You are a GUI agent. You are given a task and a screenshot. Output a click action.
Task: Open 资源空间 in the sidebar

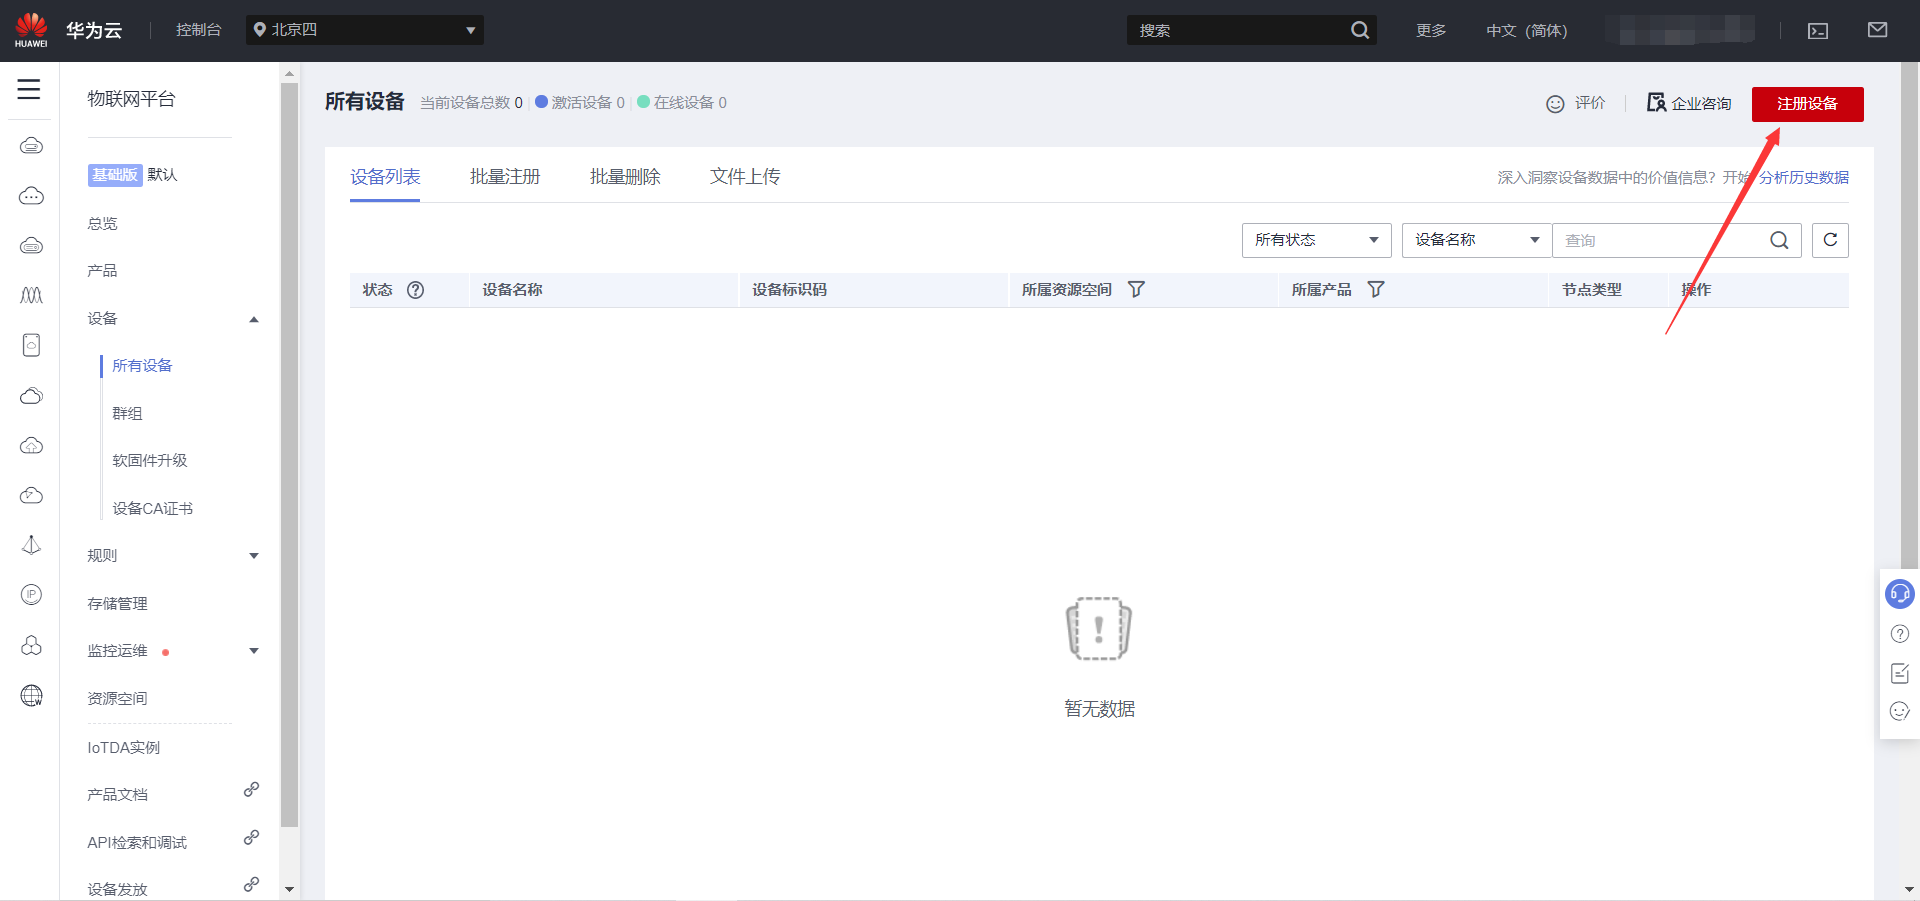(117, 699)
